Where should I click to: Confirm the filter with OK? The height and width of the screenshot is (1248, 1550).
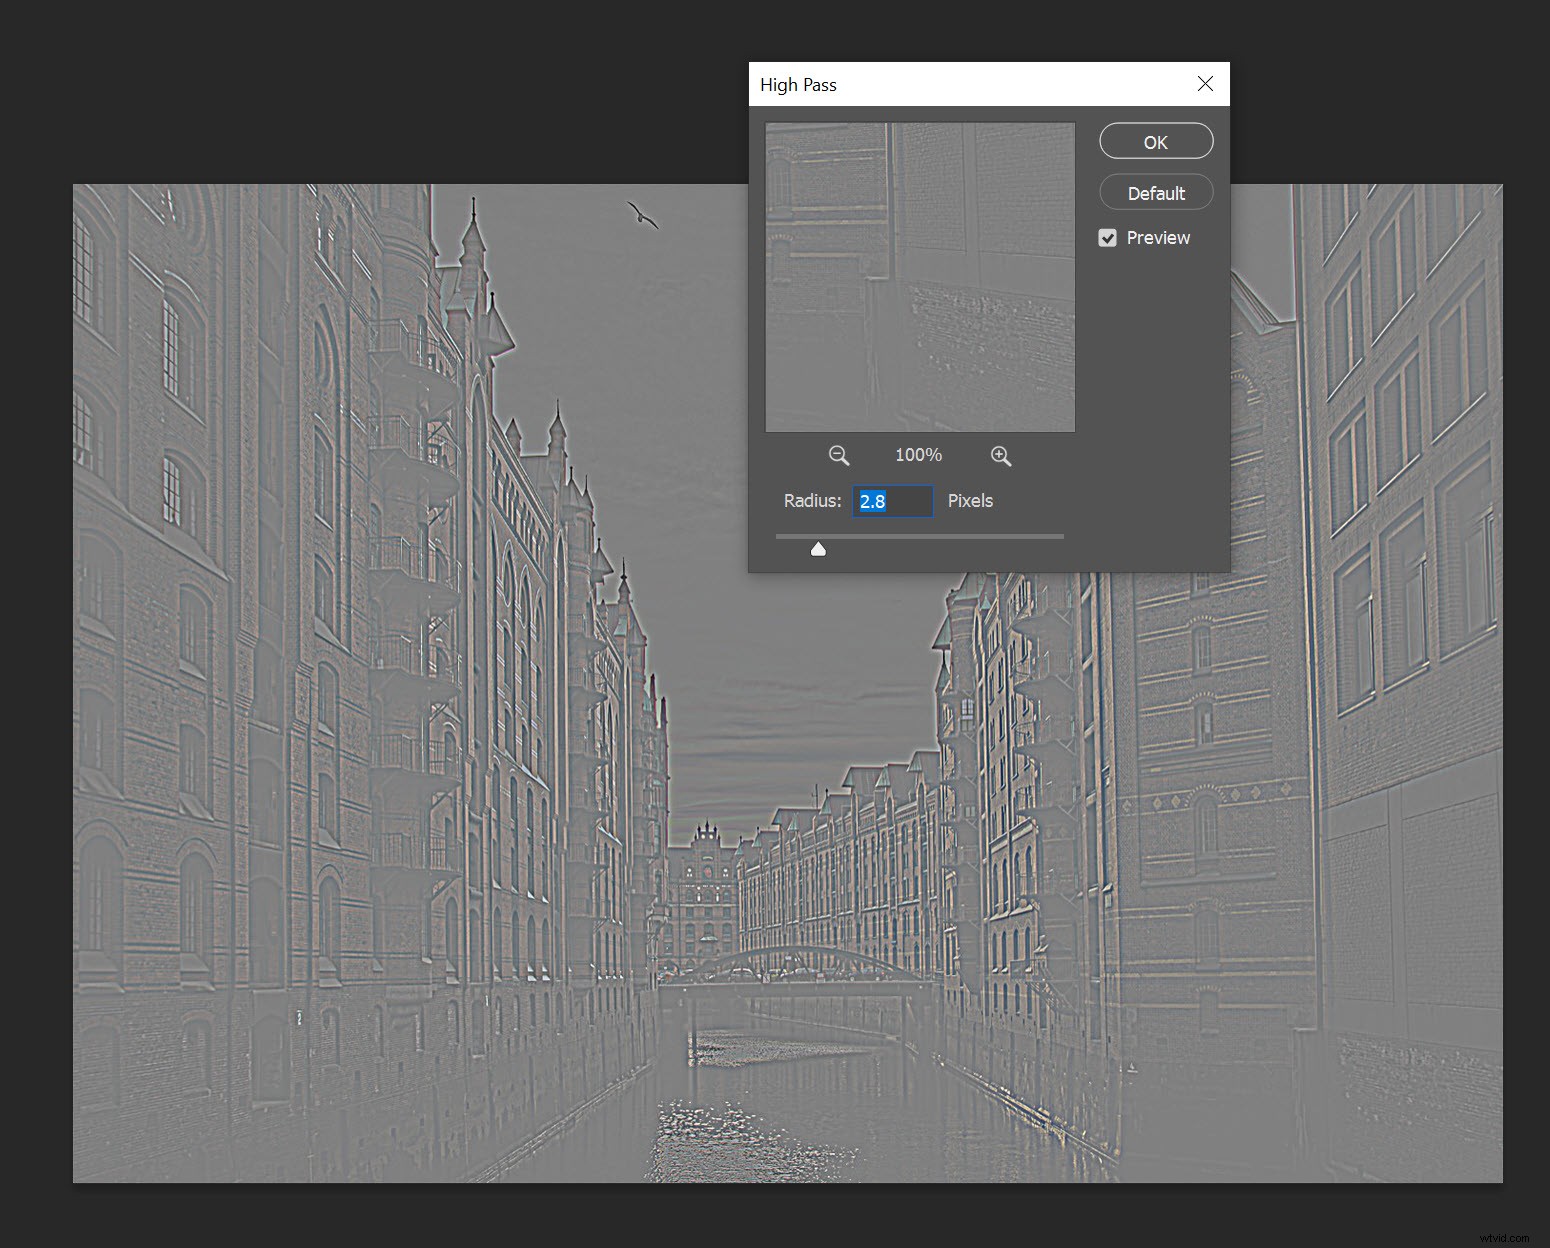(1155, 142)
